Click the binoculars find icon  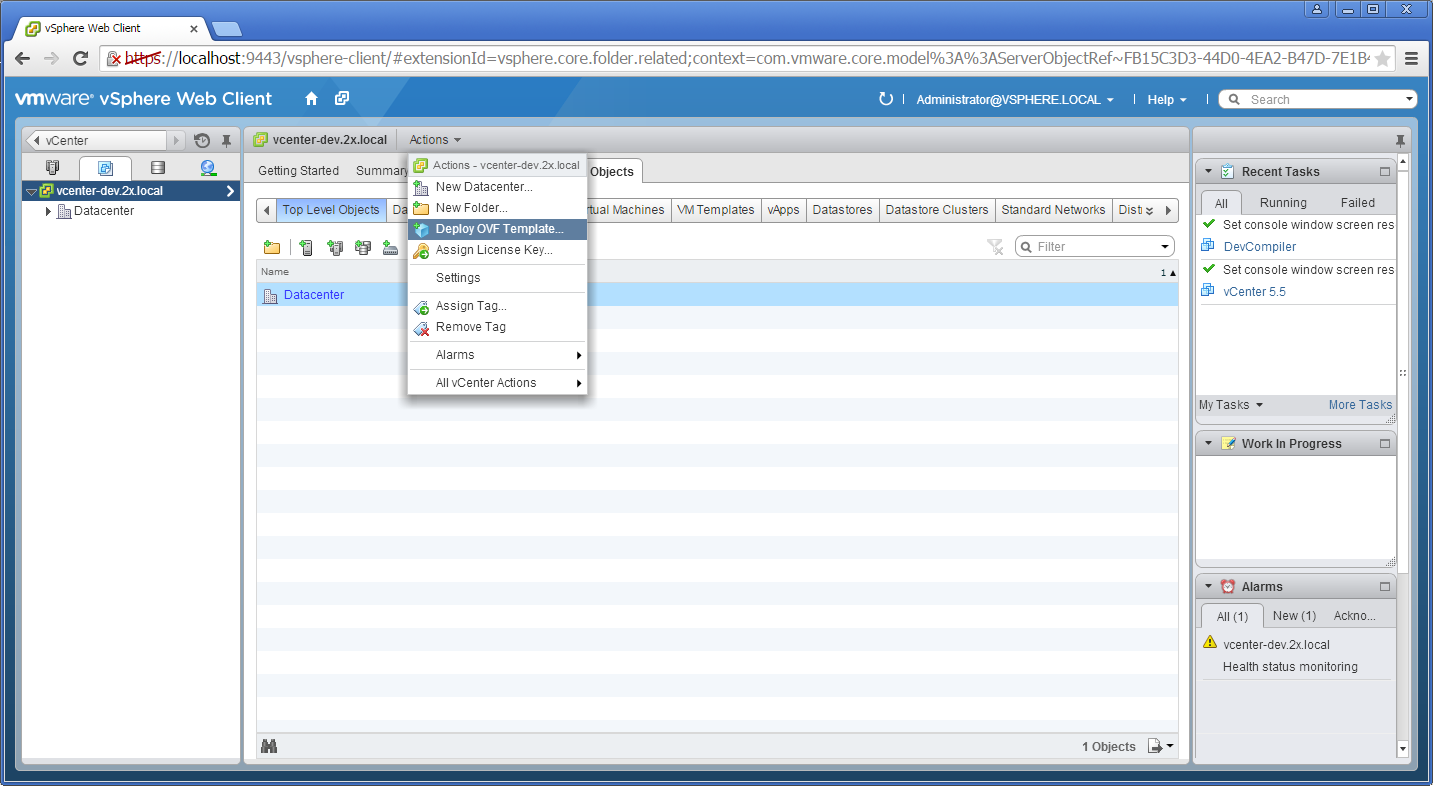click(x=269, y=746)
